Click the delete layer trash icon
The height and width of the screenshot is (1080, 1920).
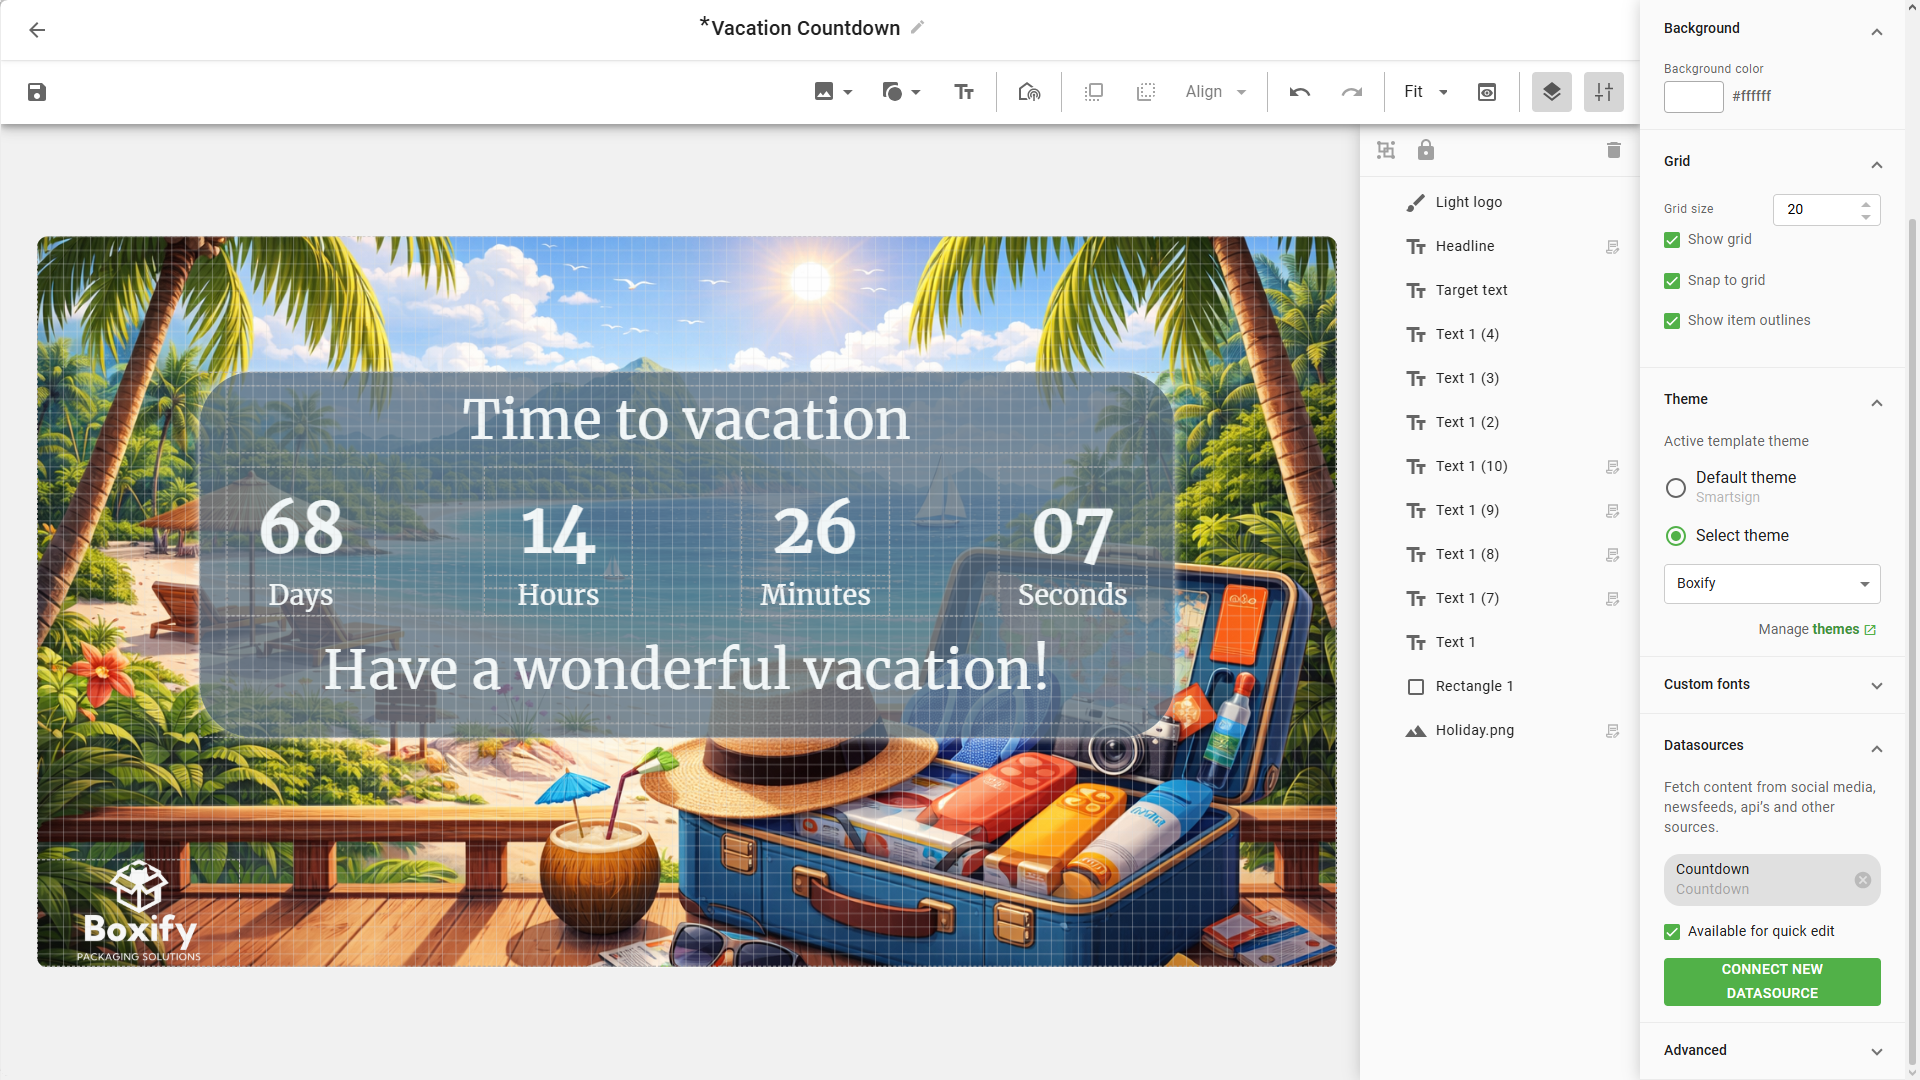[1613, 150]
